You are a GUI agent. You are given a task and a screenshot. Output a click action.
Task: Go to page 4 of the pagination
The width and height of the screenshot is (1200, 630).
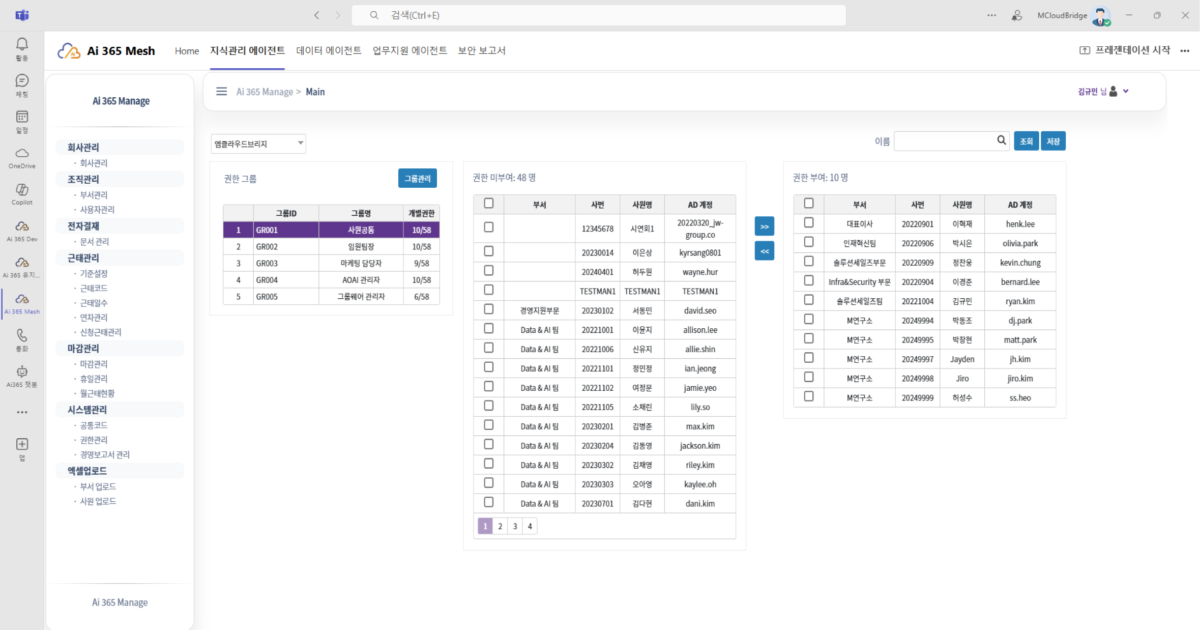coord(530,526)
